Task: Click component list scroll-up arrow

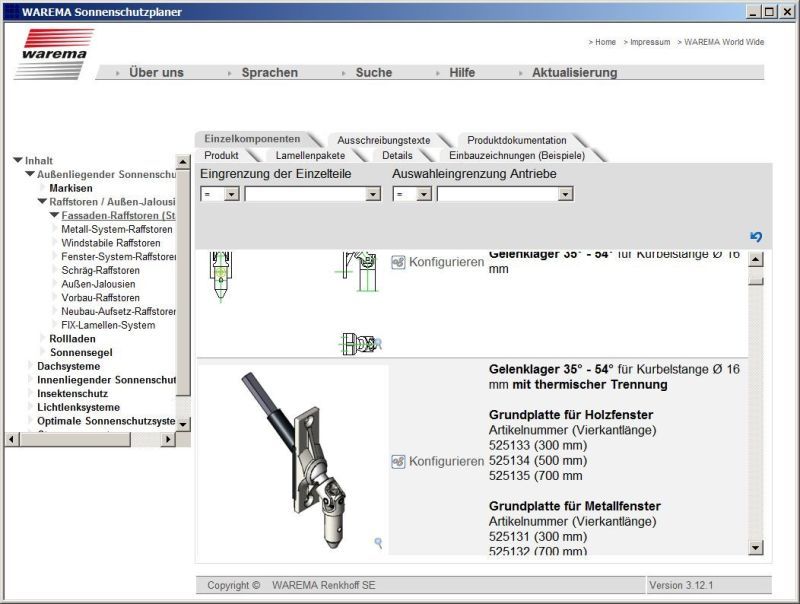Action: click(x=756, y=259)
